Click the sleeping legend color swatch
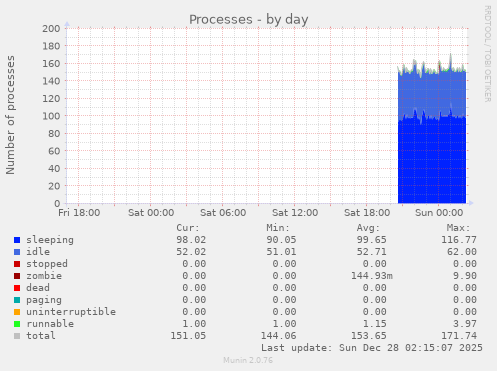497x371 pixels. click(x=17, y=240)
